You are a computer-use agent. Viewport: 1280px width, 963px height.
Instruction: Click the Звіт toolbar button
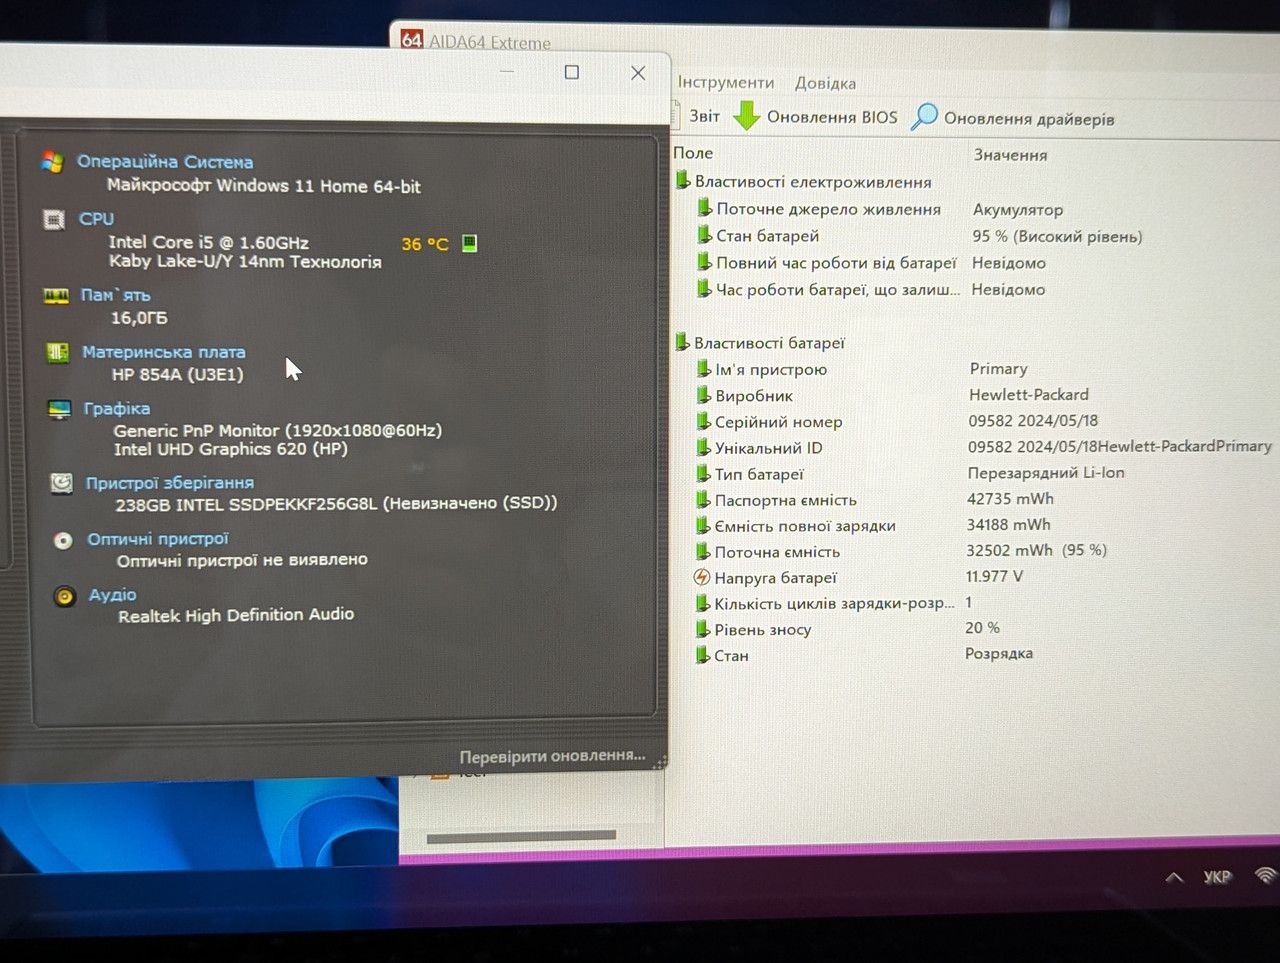pyautogui.click(x=704, y=116)
